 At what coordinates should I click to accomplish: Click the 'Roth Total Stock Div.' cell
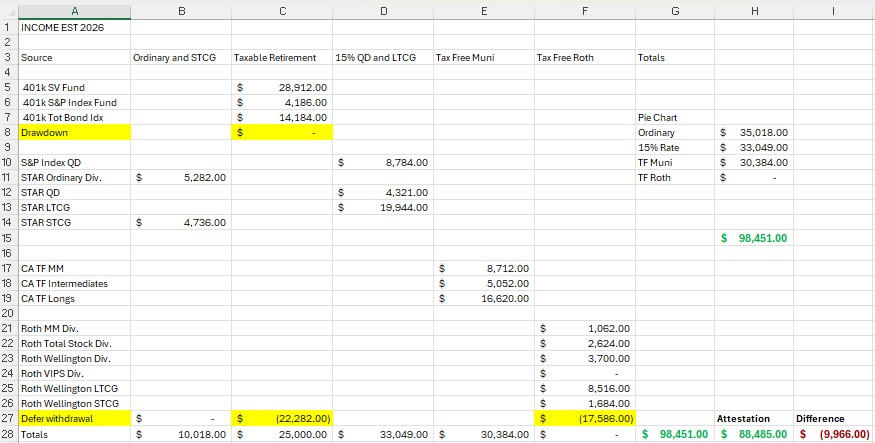click(75, 344)
